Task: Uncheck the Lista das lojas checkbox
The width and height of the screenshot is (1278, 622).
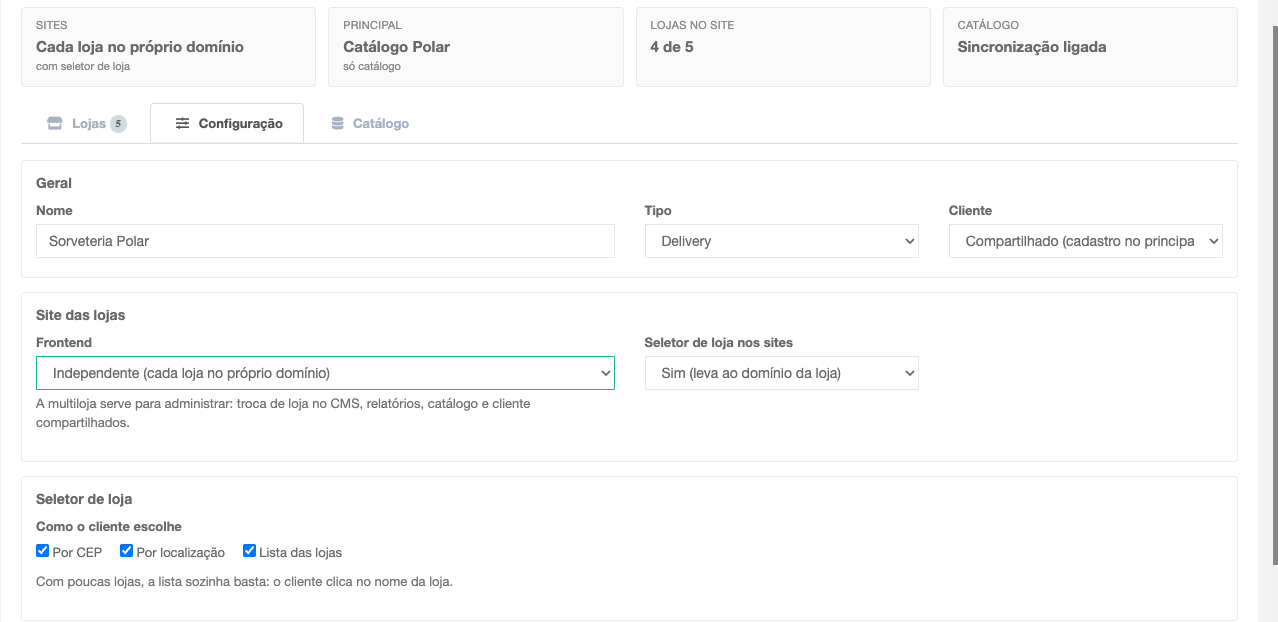Action: [250, 551]
